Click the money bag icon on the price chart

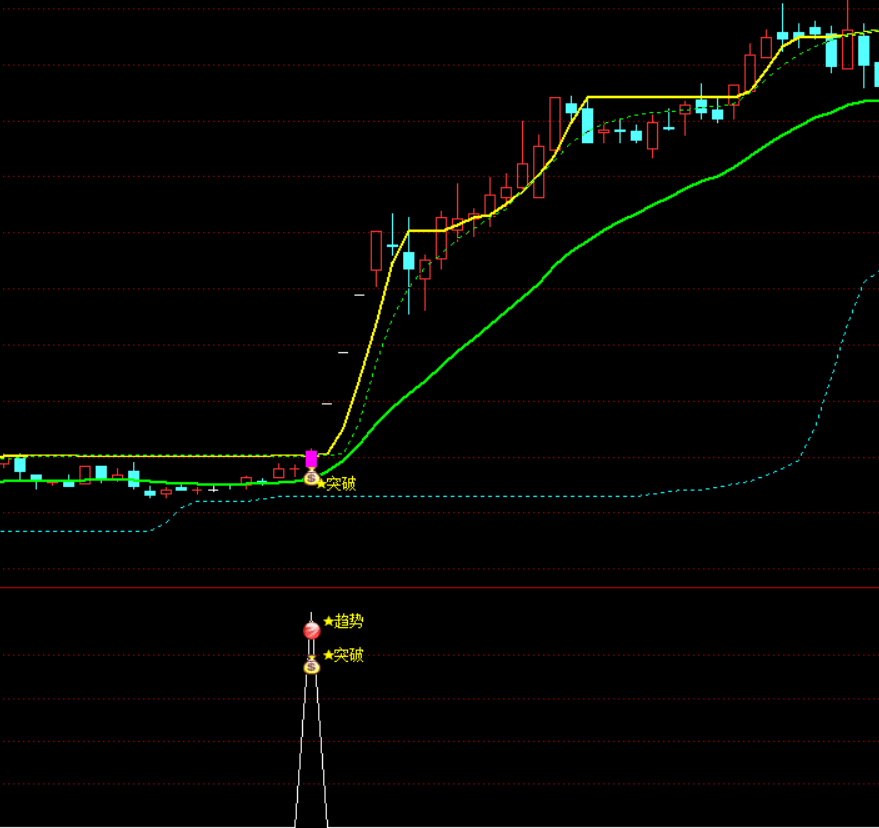pos(311,479)
